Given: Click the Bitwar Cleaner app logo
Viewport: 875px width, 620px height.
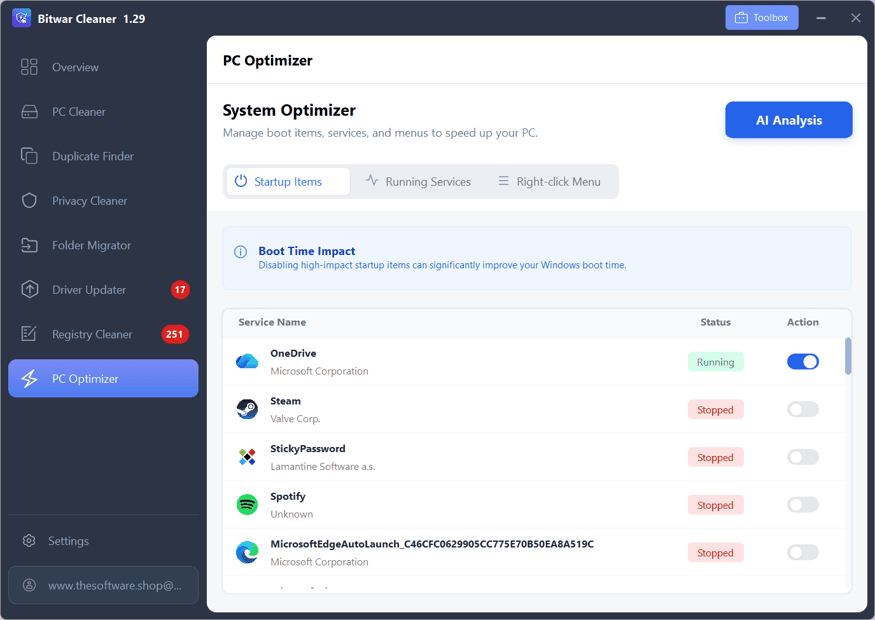Looking at the screenshot, I should click(21, 18).
